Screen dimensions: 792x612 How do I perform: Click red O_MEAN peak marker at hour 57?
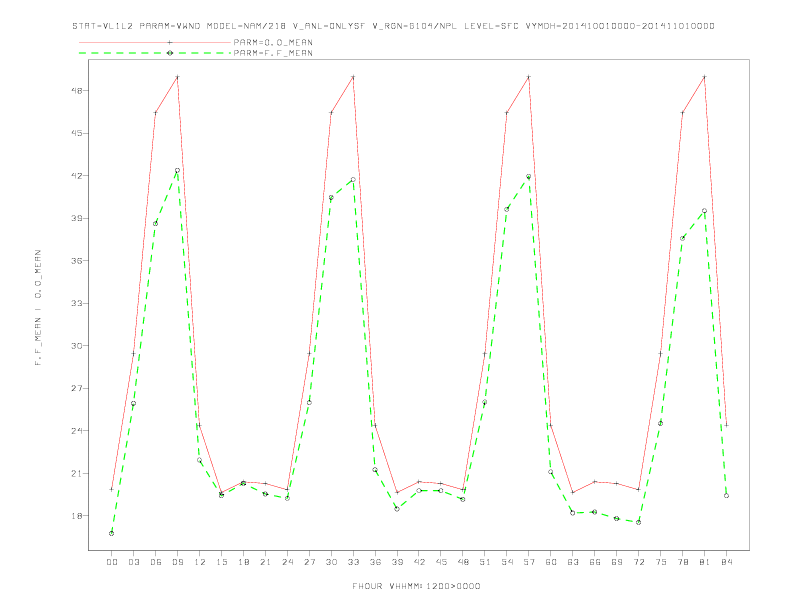pyautogui.click(x=529, y=77)
